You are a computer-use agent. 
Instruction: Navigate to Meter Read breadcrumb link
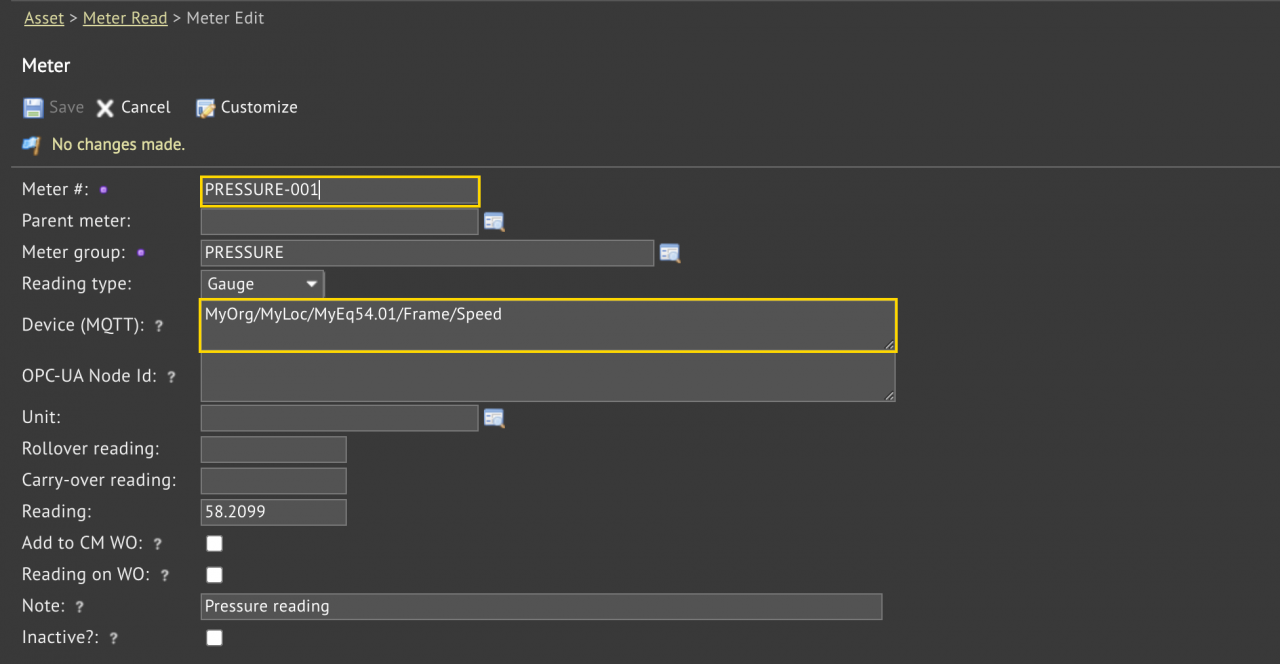(125, 18)
